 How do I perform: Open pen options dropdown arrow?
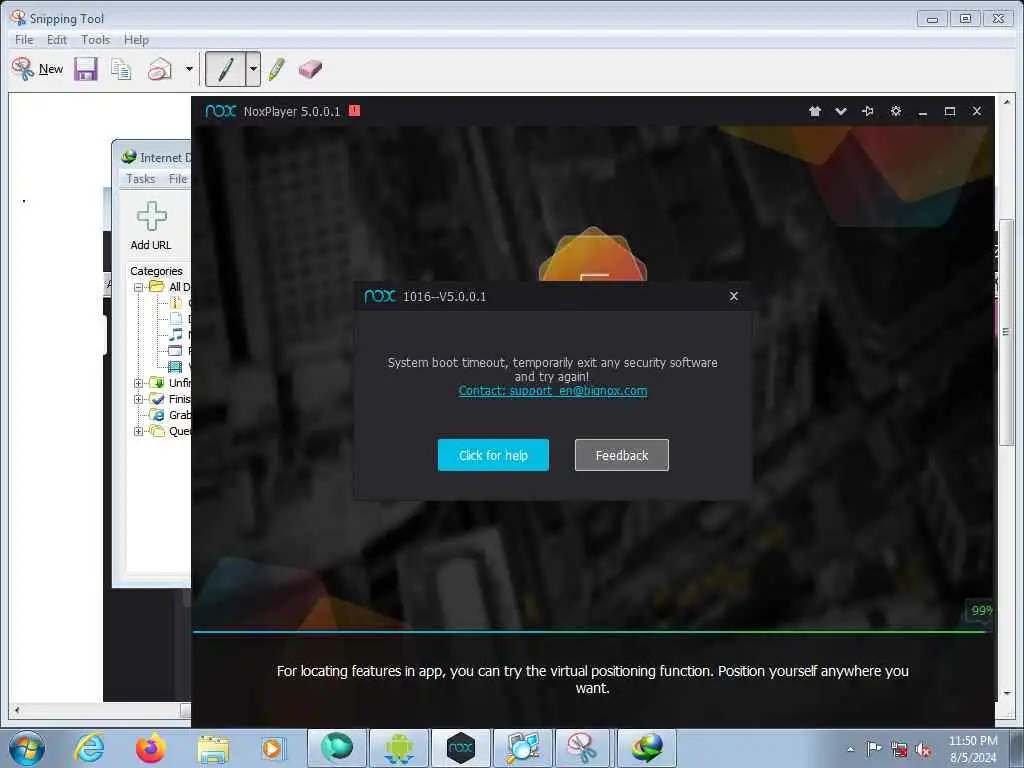coord(253,69)
